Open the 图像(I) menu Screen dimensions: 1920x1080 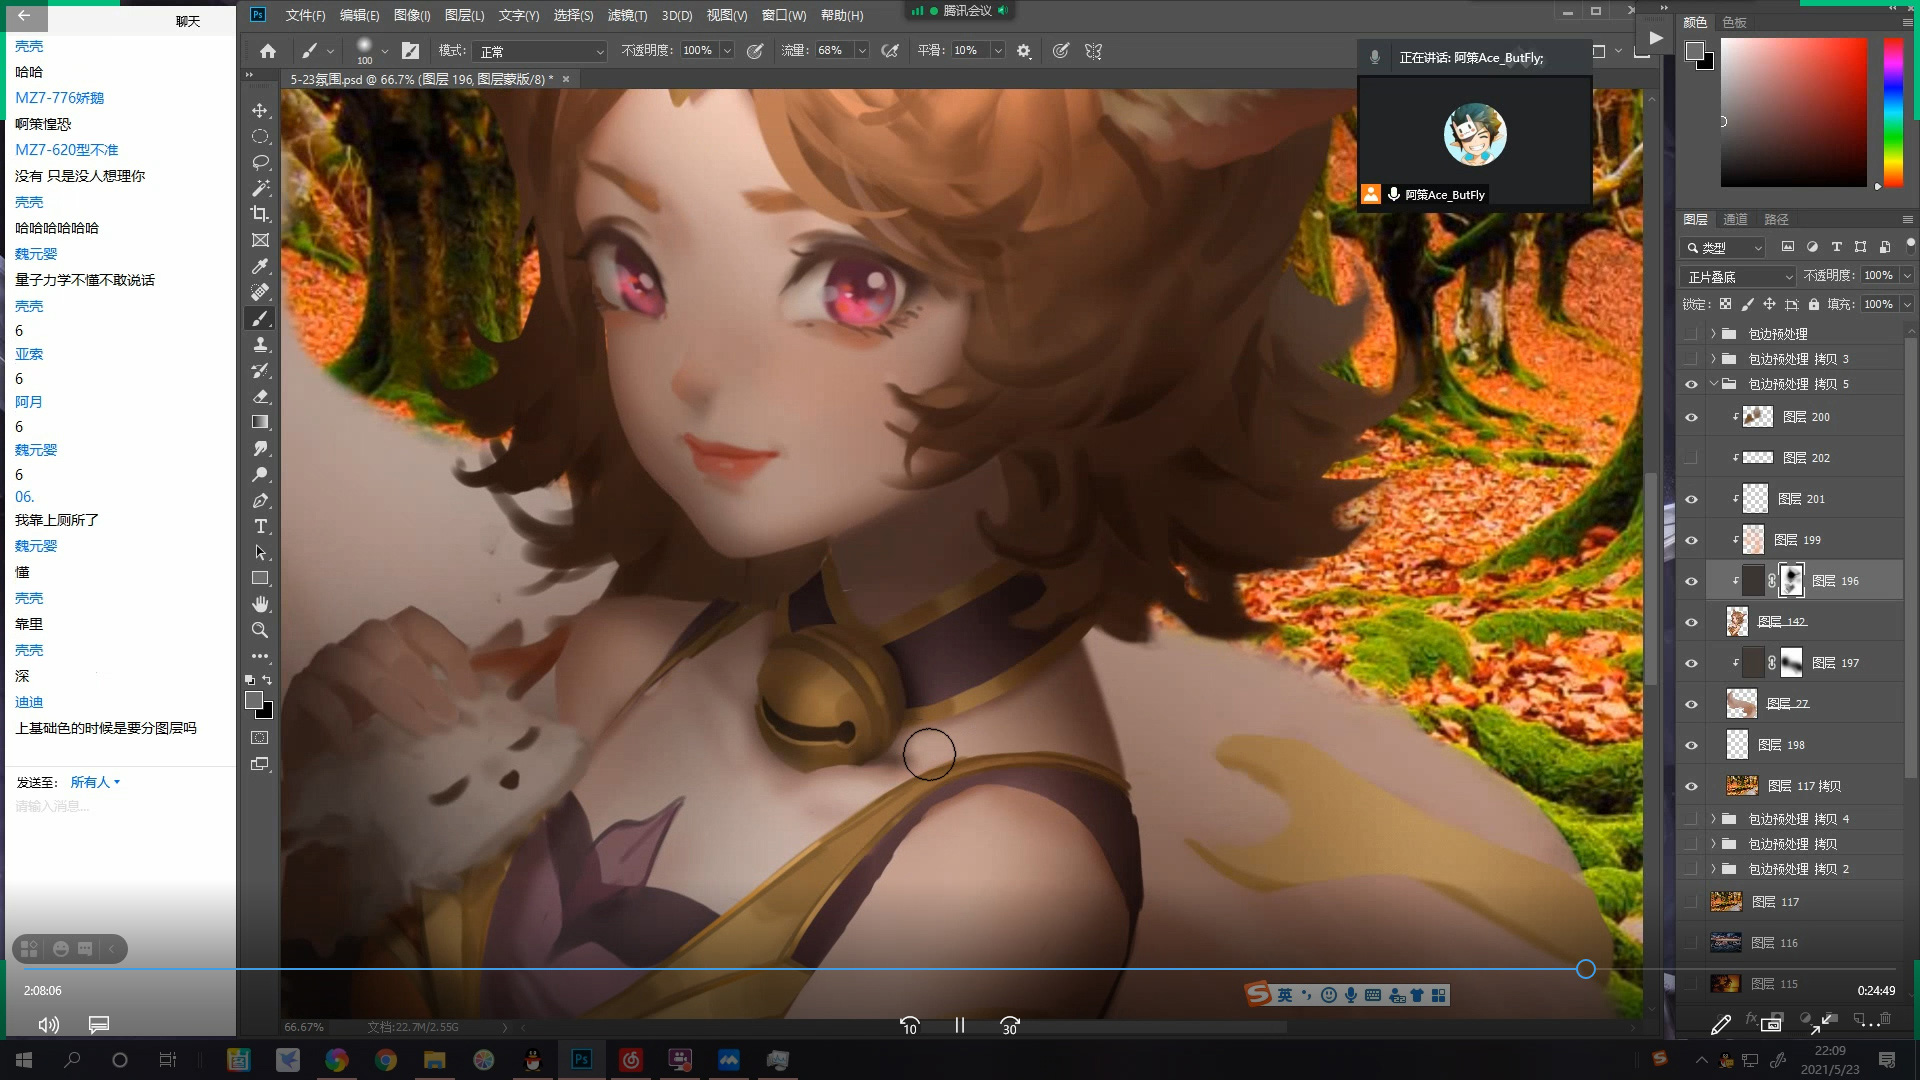(412, 15)
